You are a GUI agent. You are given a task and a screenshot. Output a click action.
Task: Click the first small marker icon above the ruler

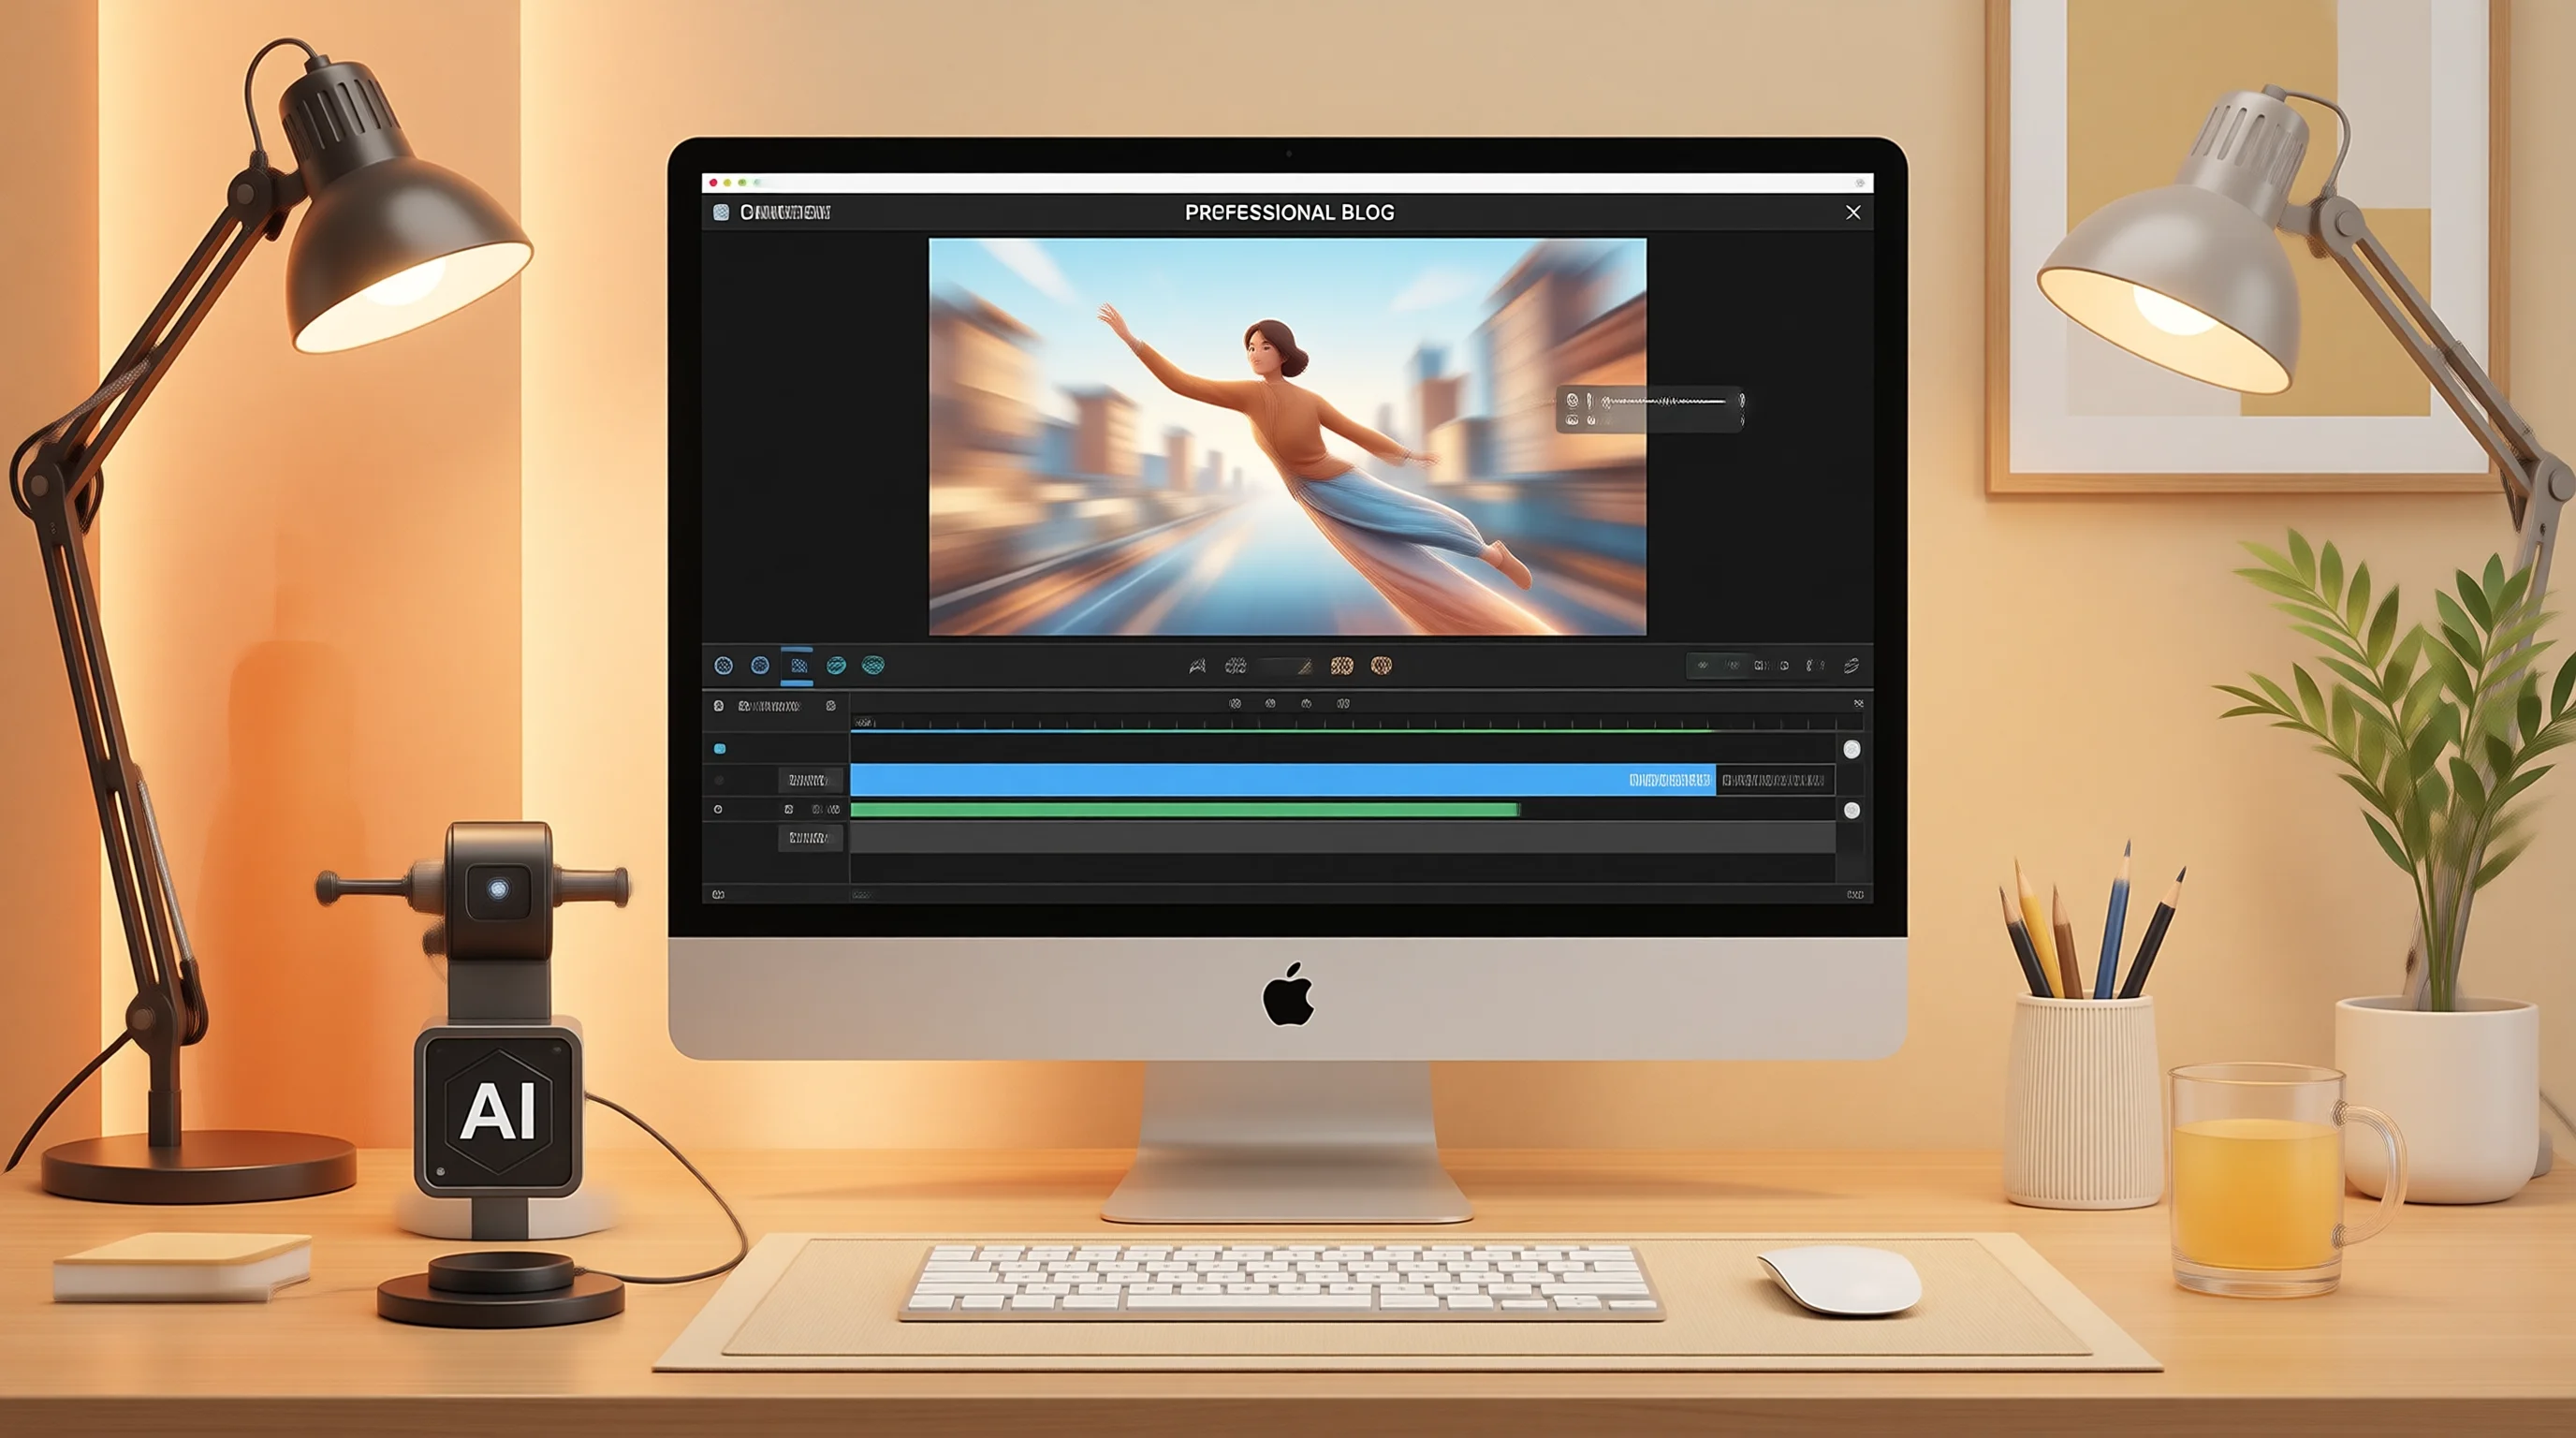1235,704
